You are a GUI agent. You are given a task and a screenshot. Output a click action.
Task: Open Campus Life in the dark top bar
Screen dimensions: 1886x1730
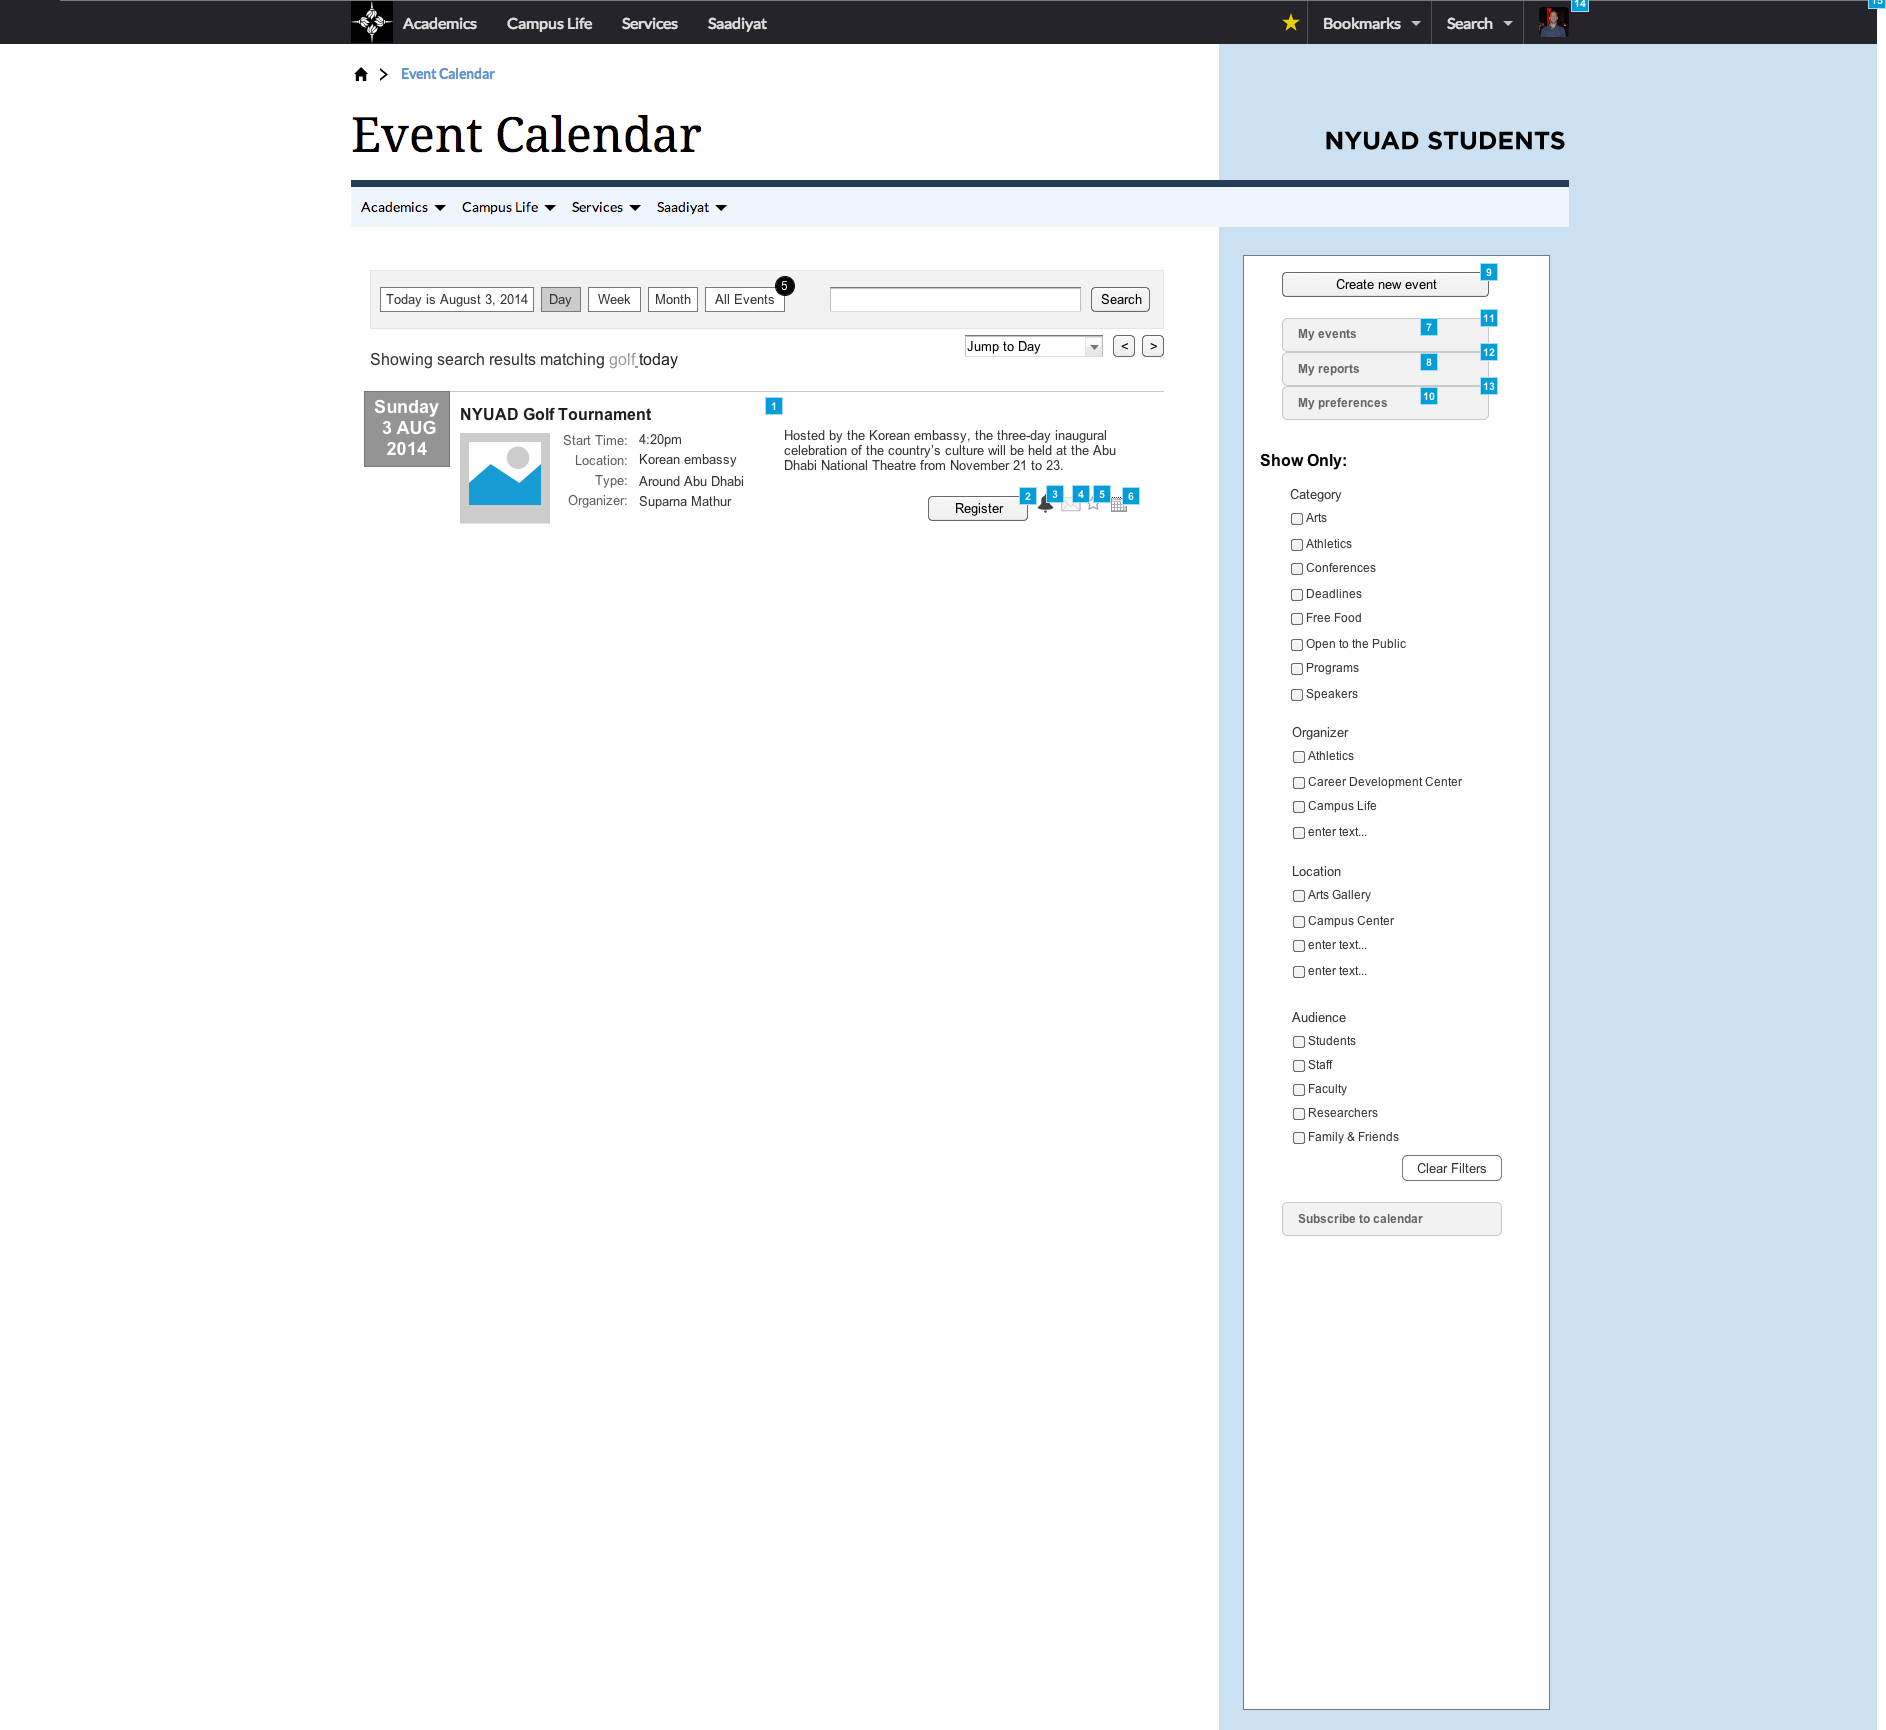pyautogui.click(x=549, y=23)
